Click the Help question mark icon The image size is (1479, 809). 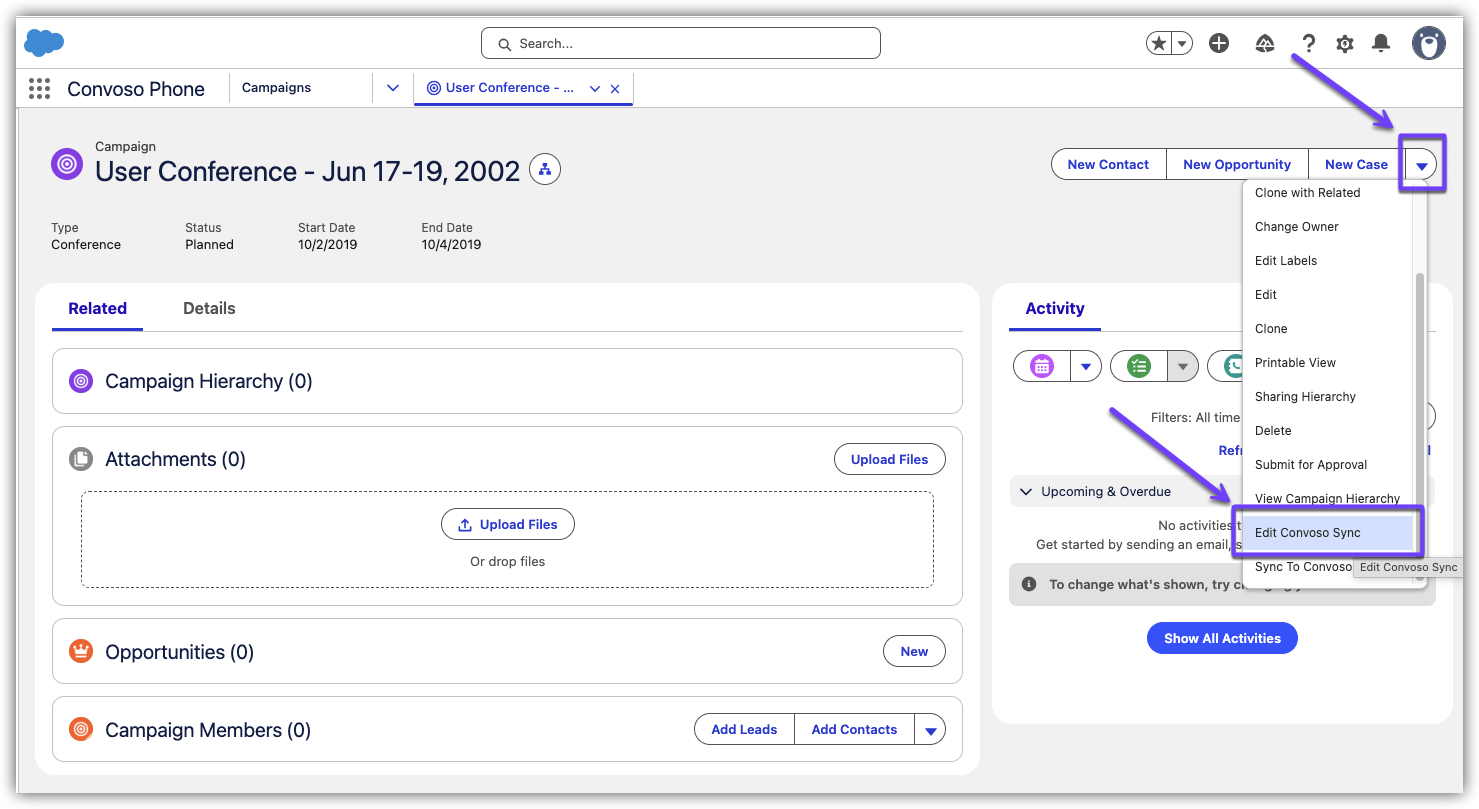coord(1308,44)
